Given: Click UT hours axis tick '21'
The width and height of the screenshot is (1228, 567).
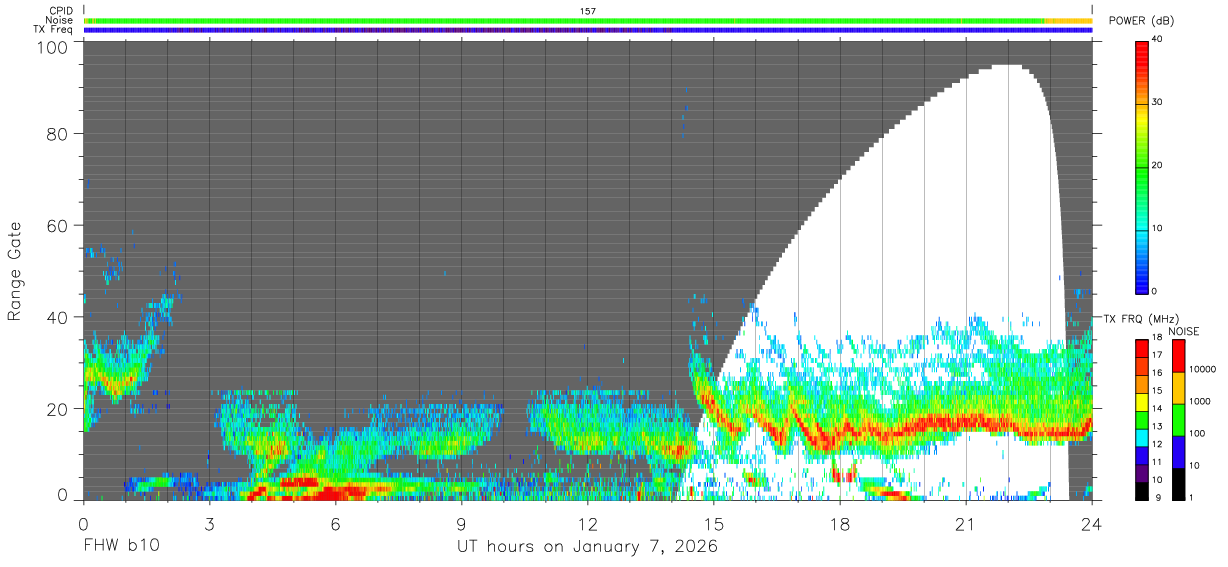Looking at the screenshot, I should (966, 523).
